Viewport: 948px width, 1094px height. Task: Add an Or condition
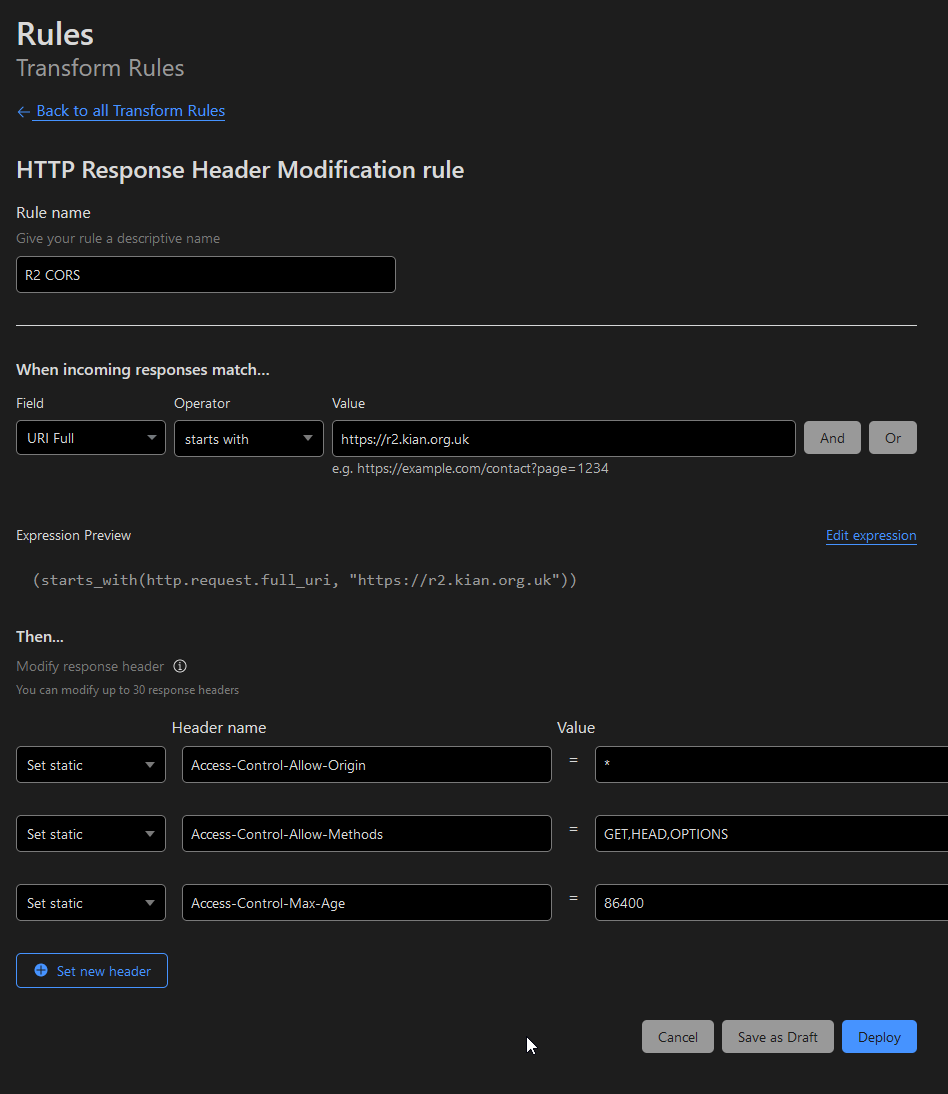coord(892,438)
